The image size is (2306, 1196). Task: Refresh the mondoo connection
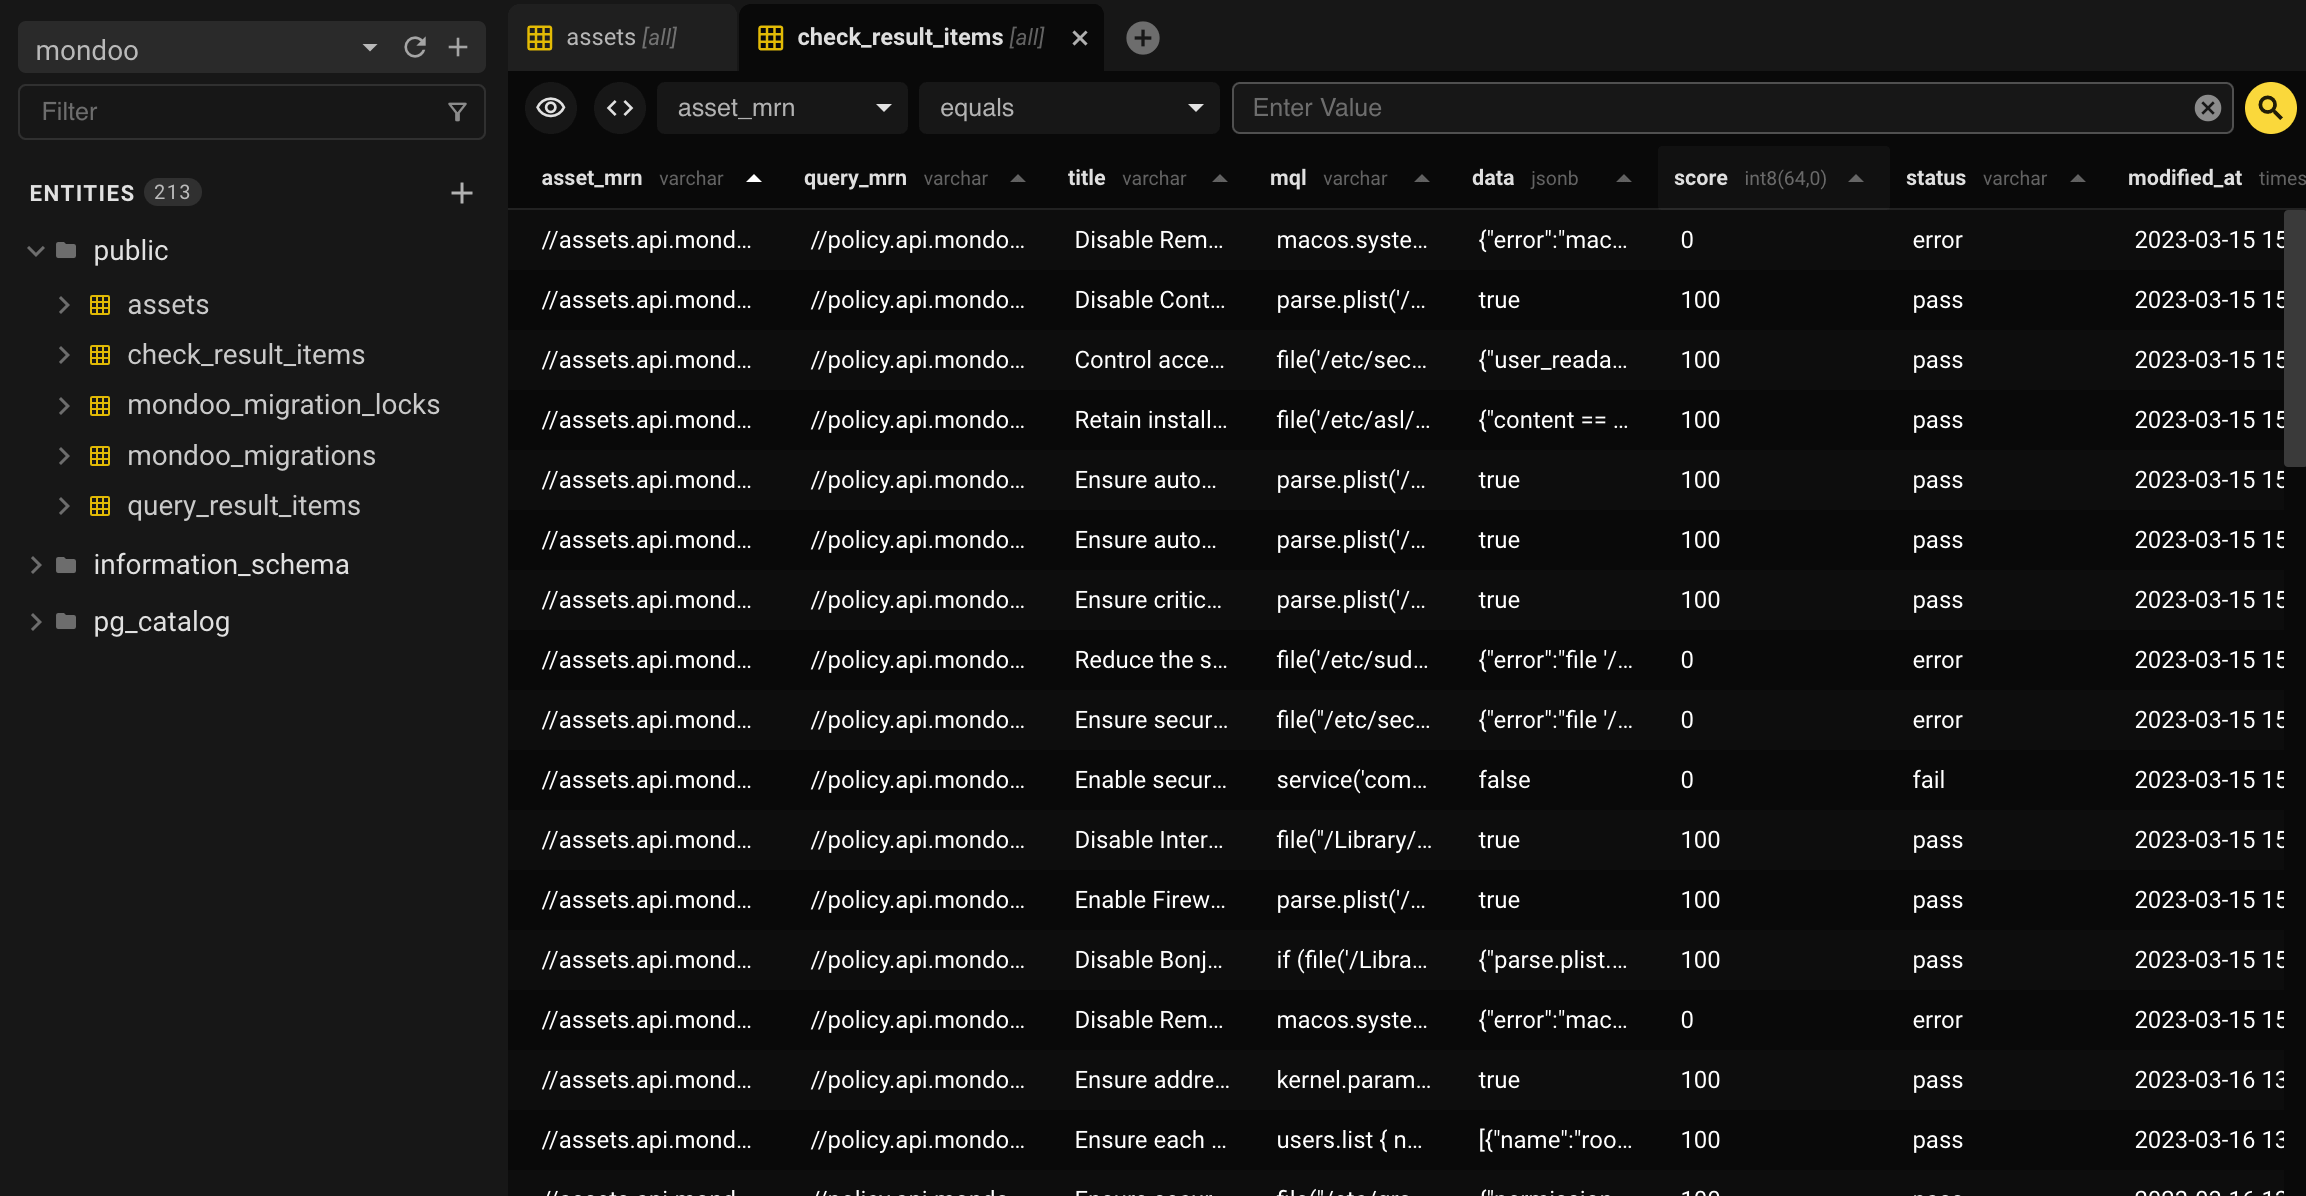[x=415, y=48]
